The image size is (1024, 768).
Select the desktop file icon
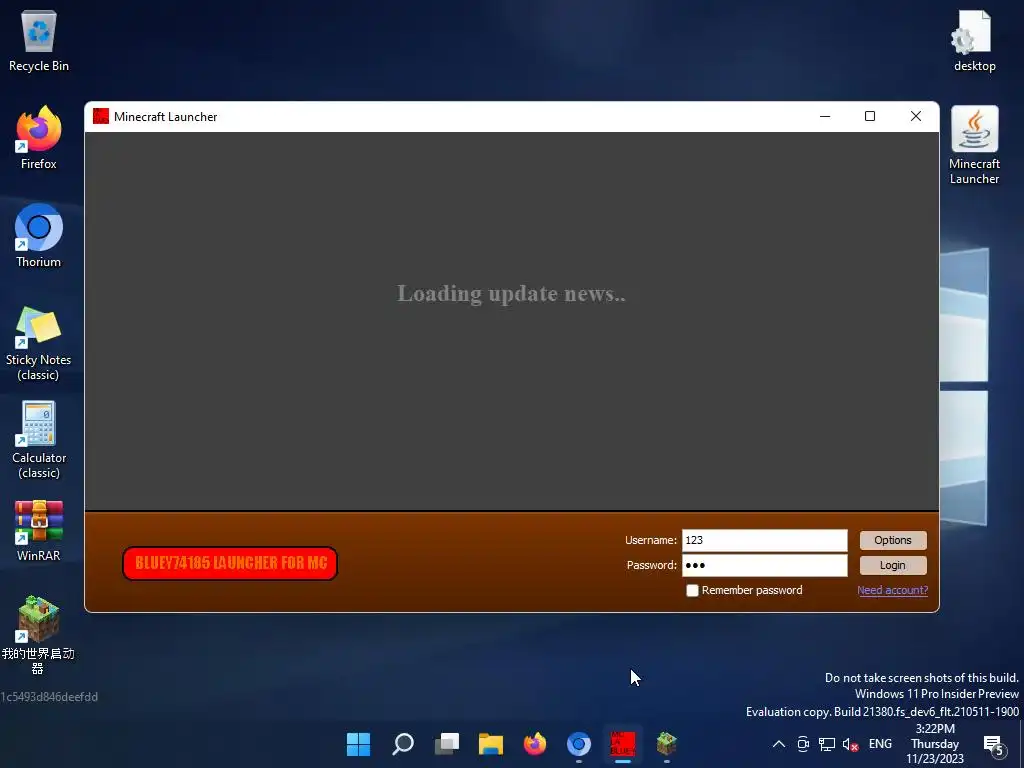coord(974,41)
